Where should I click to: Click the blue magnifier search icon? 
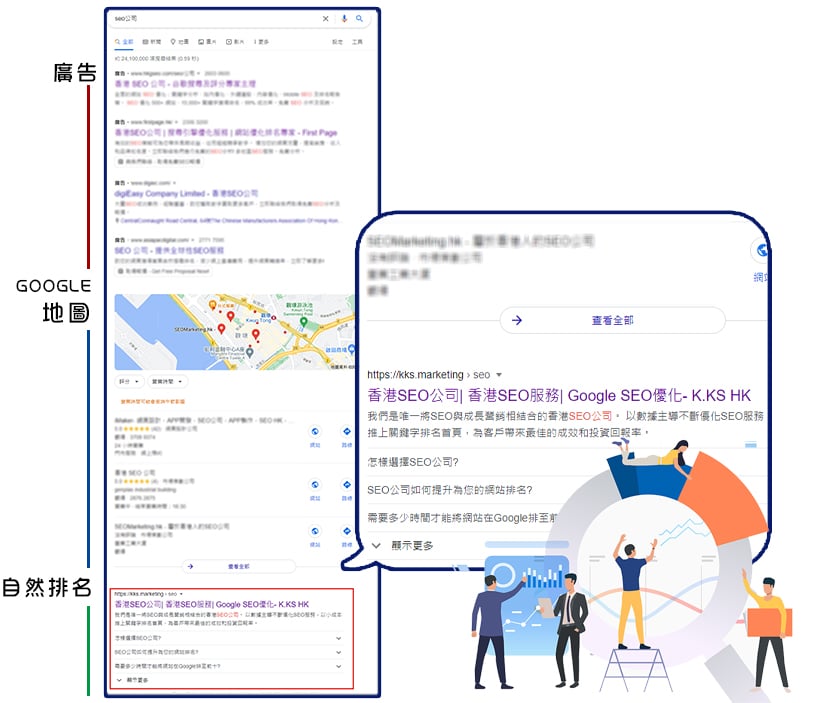point(359,18)
